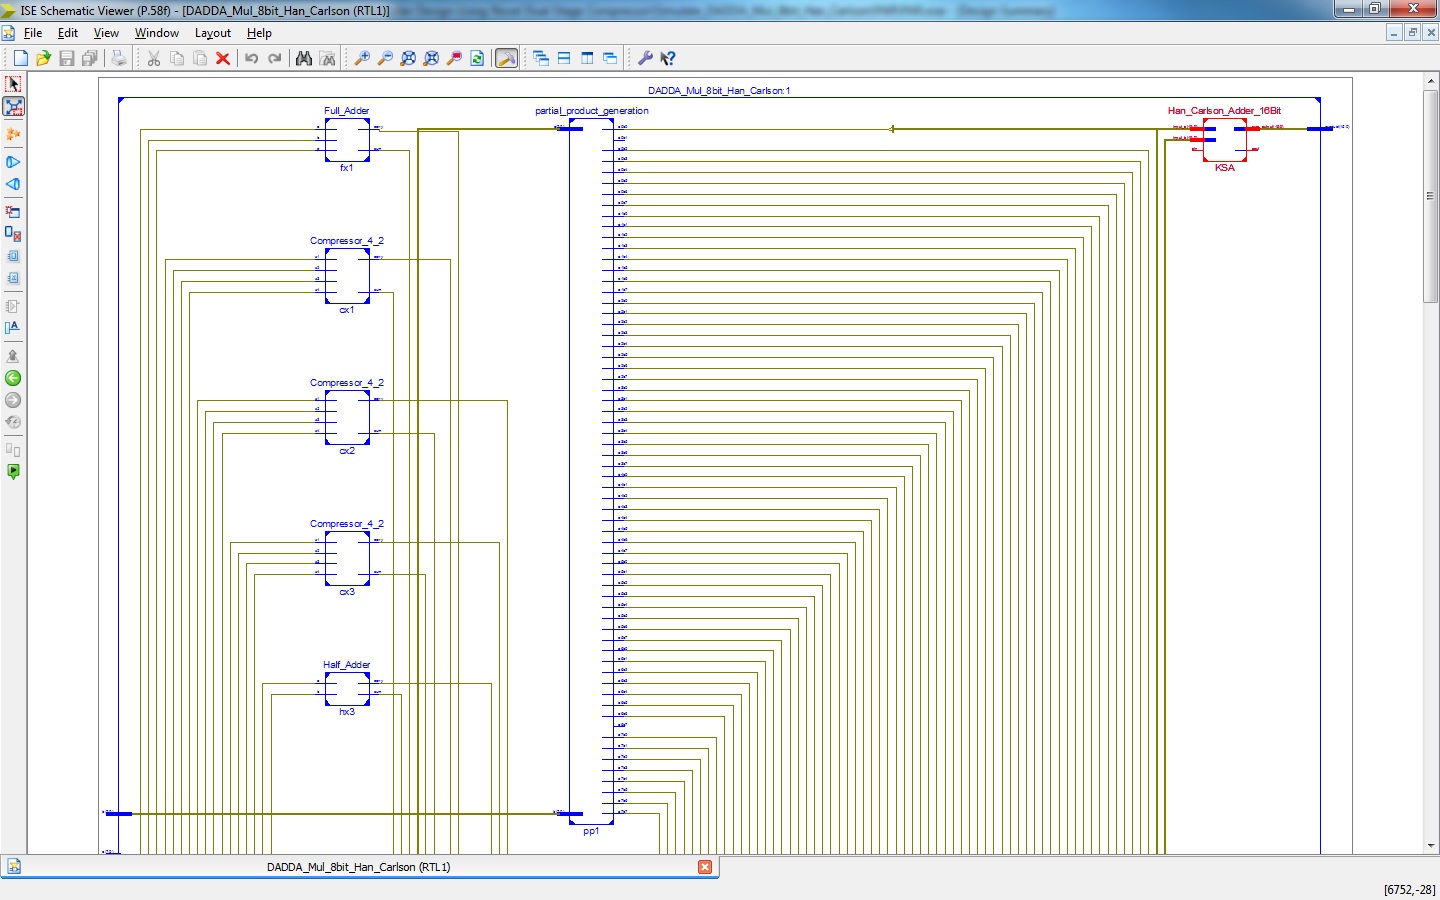
Task: Click the Cut scissors icon
Action: pyautogui.click(x=154, y=58)
